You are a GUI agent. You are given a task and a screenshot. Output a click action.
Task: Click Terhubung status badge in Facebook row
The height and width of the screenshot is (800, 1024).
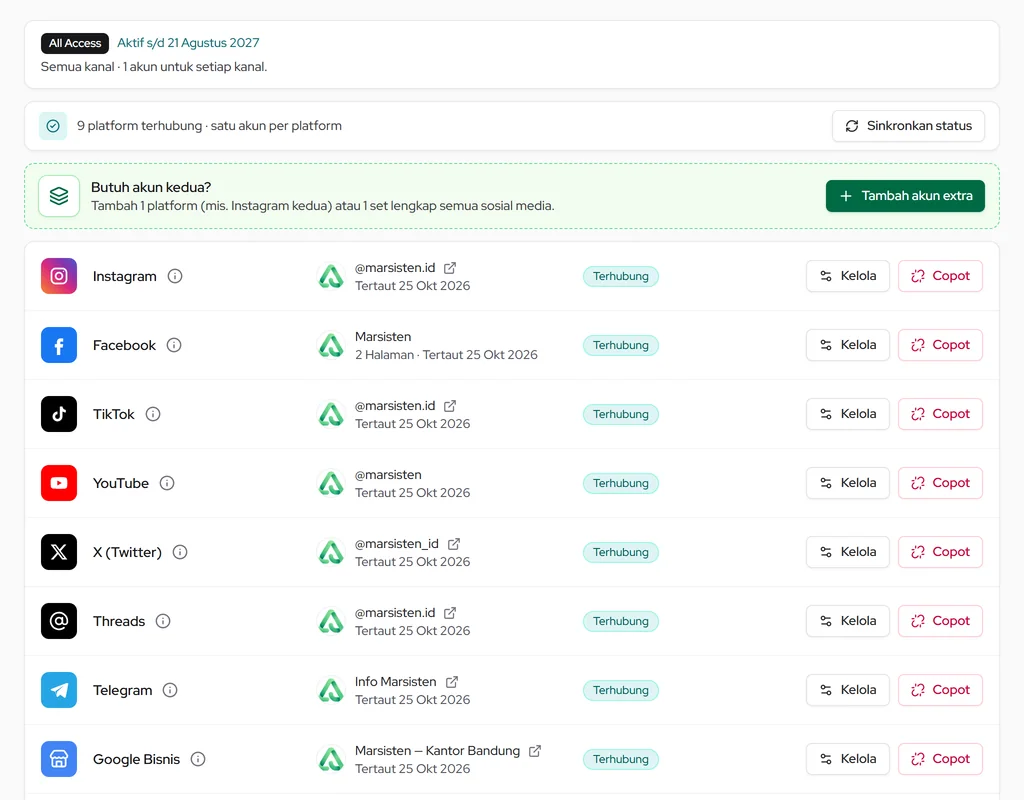pyautogui.click(x=620, y=345)
